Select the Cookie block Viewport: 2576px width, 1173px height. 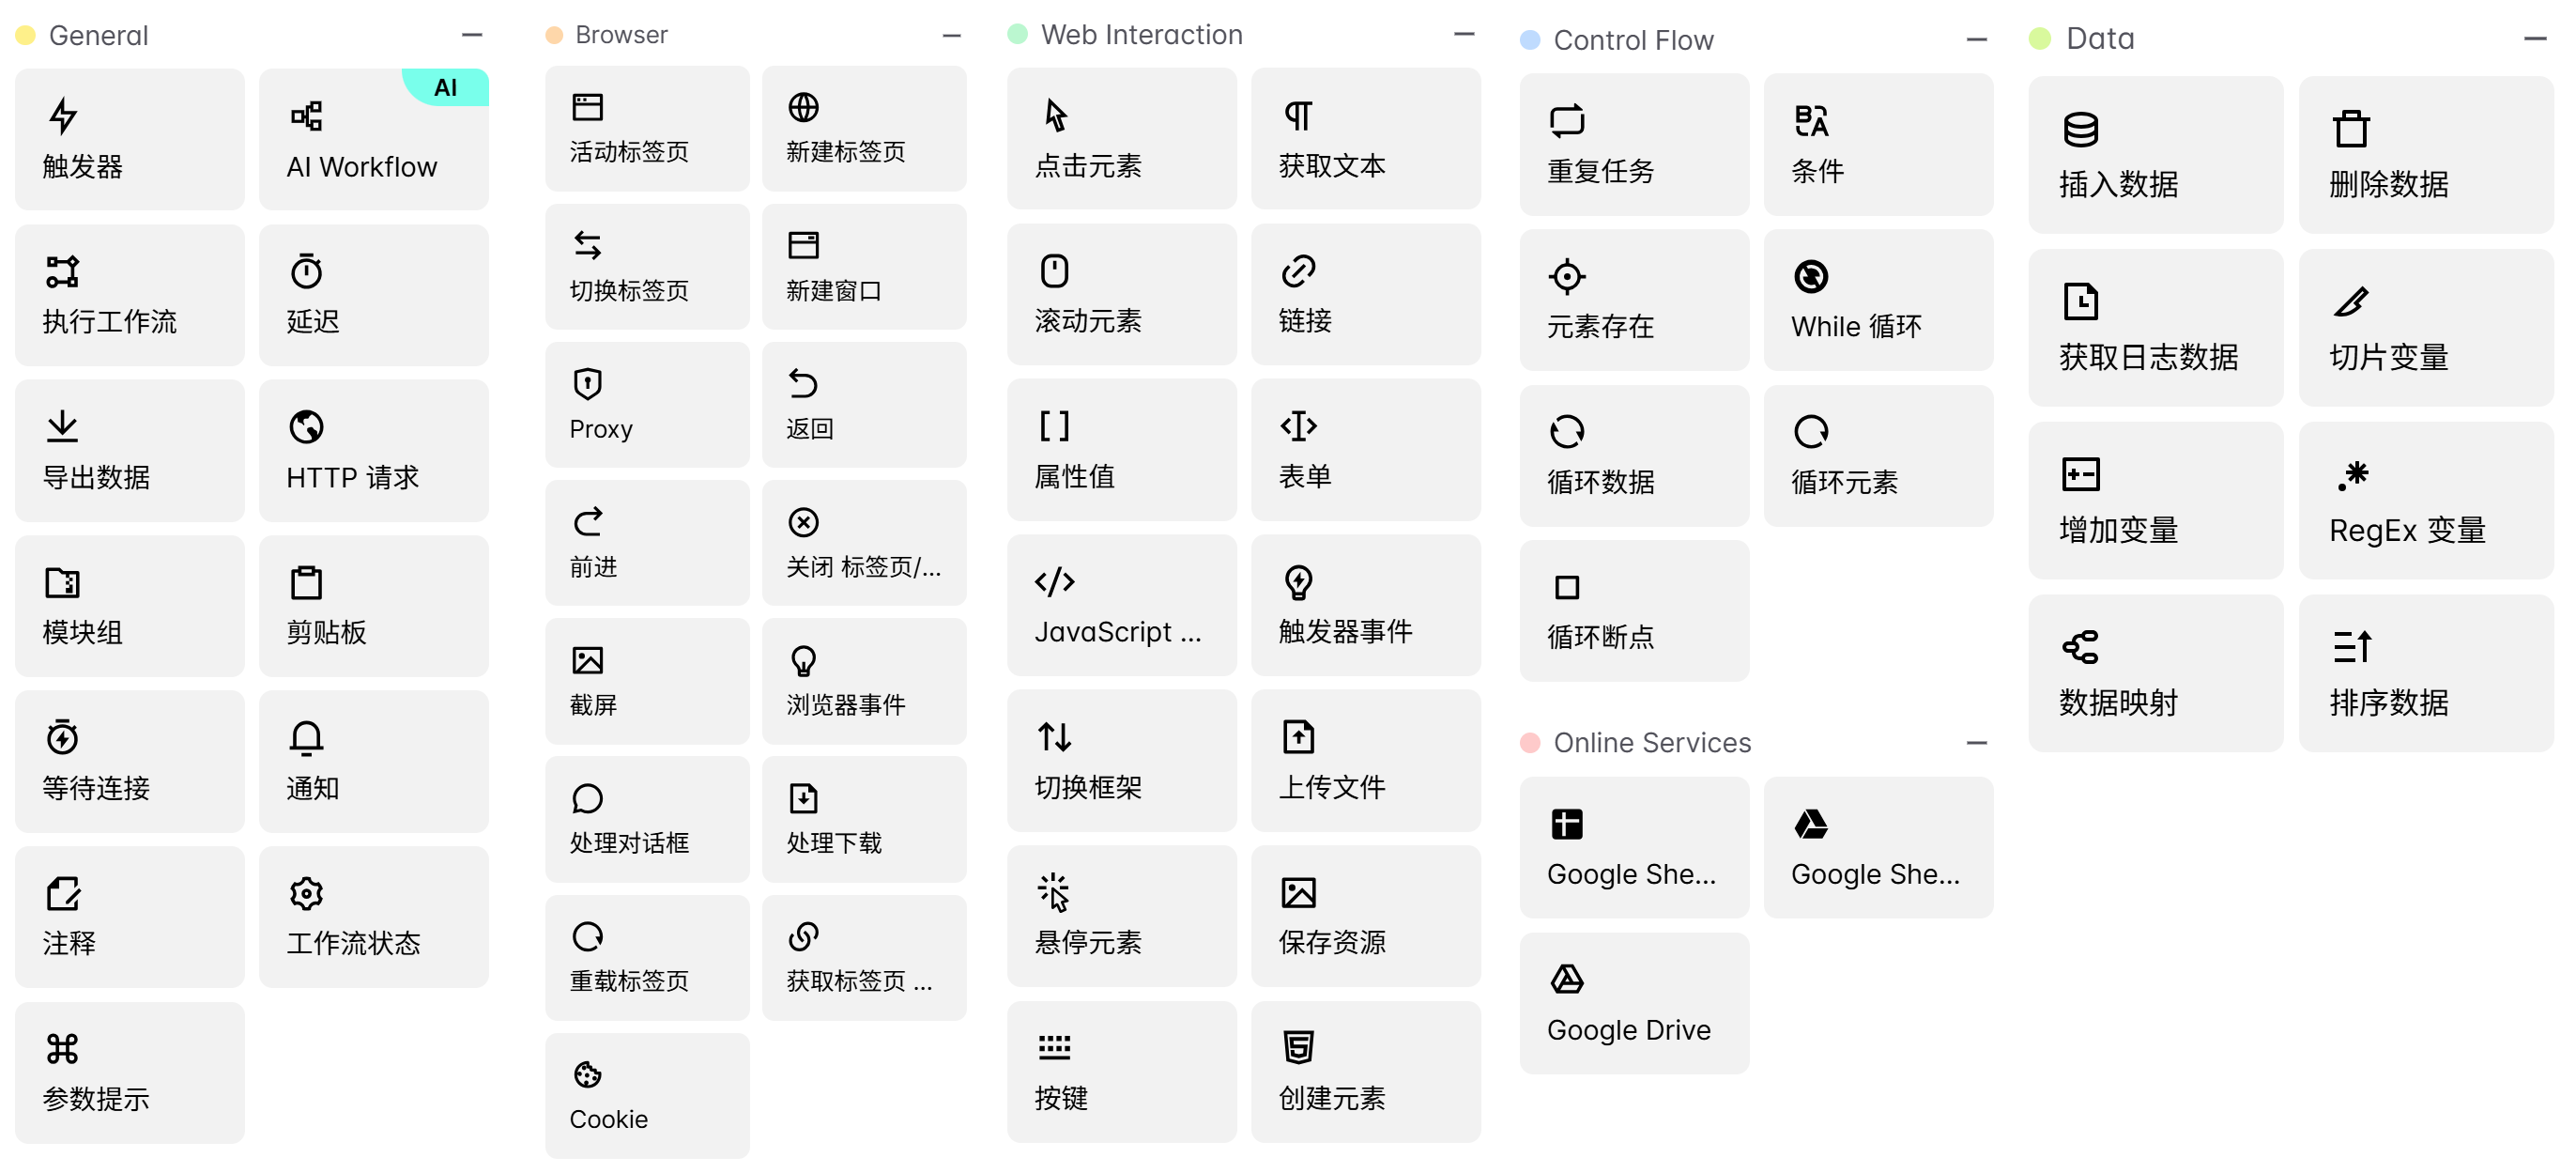(x=647, y=1096)
